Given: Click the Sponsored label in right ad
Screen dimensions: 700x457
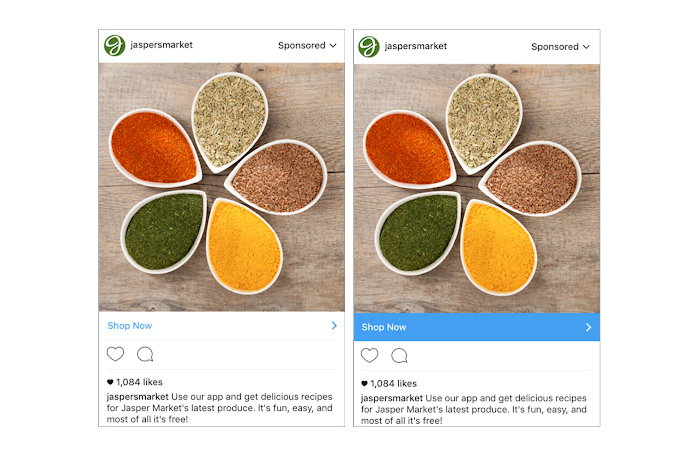Looking at the screenshot, I should pyautogui.click(x=554, y=47).
